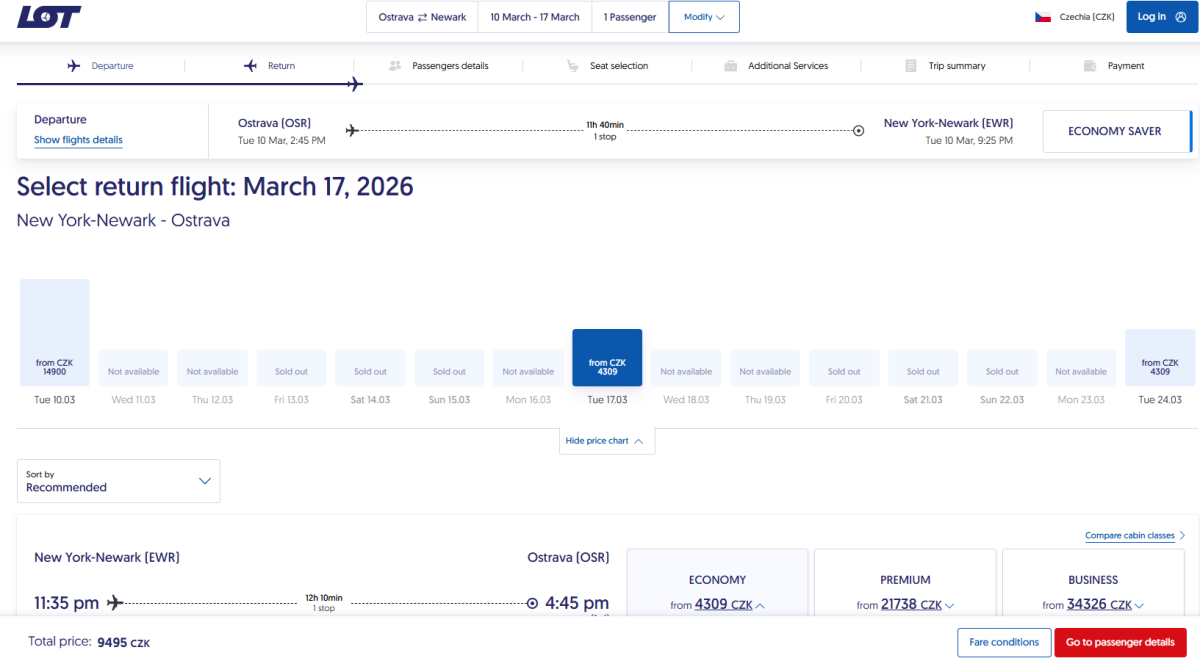Click the Passengers details people icon

coord(395,66)
